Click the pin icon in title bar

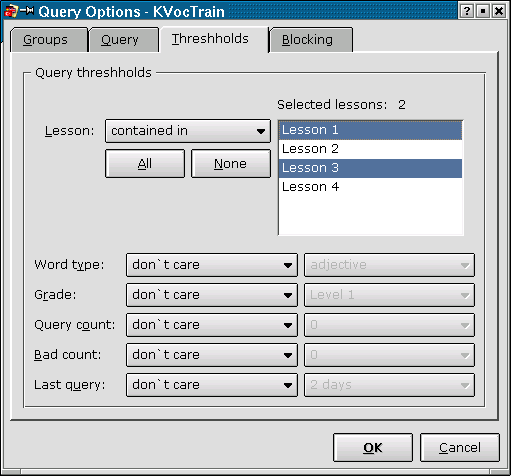pos(27,11)
